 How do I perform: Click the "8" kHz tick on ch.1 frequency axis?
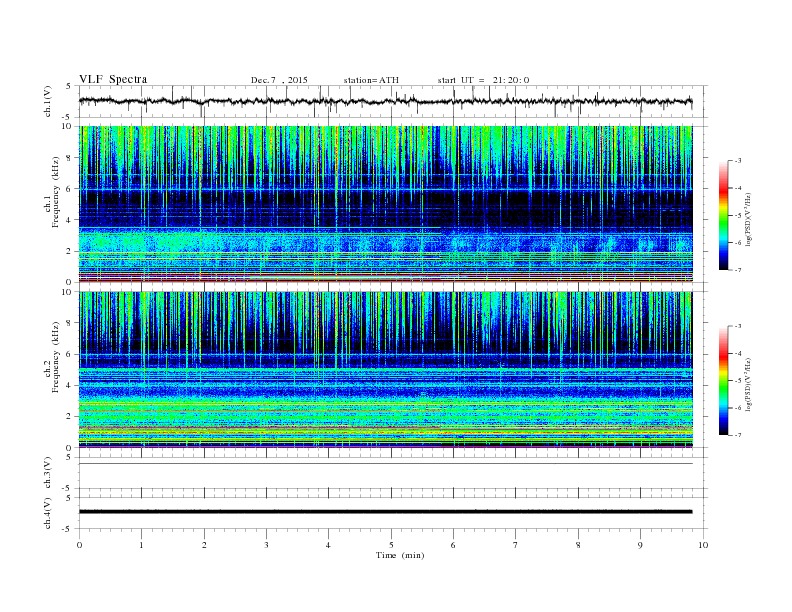[x=70, y=158]
